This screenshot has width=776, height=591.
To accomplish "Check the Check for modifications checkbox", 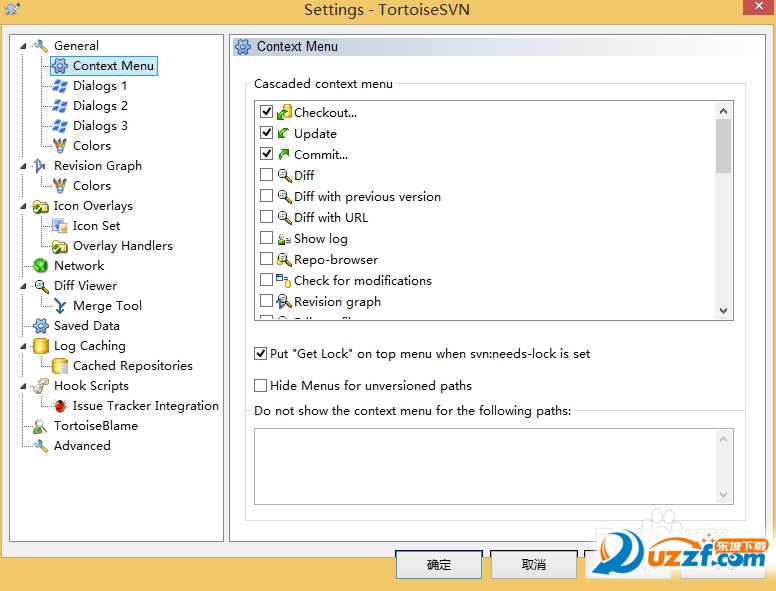I will [x=266, y=280].
